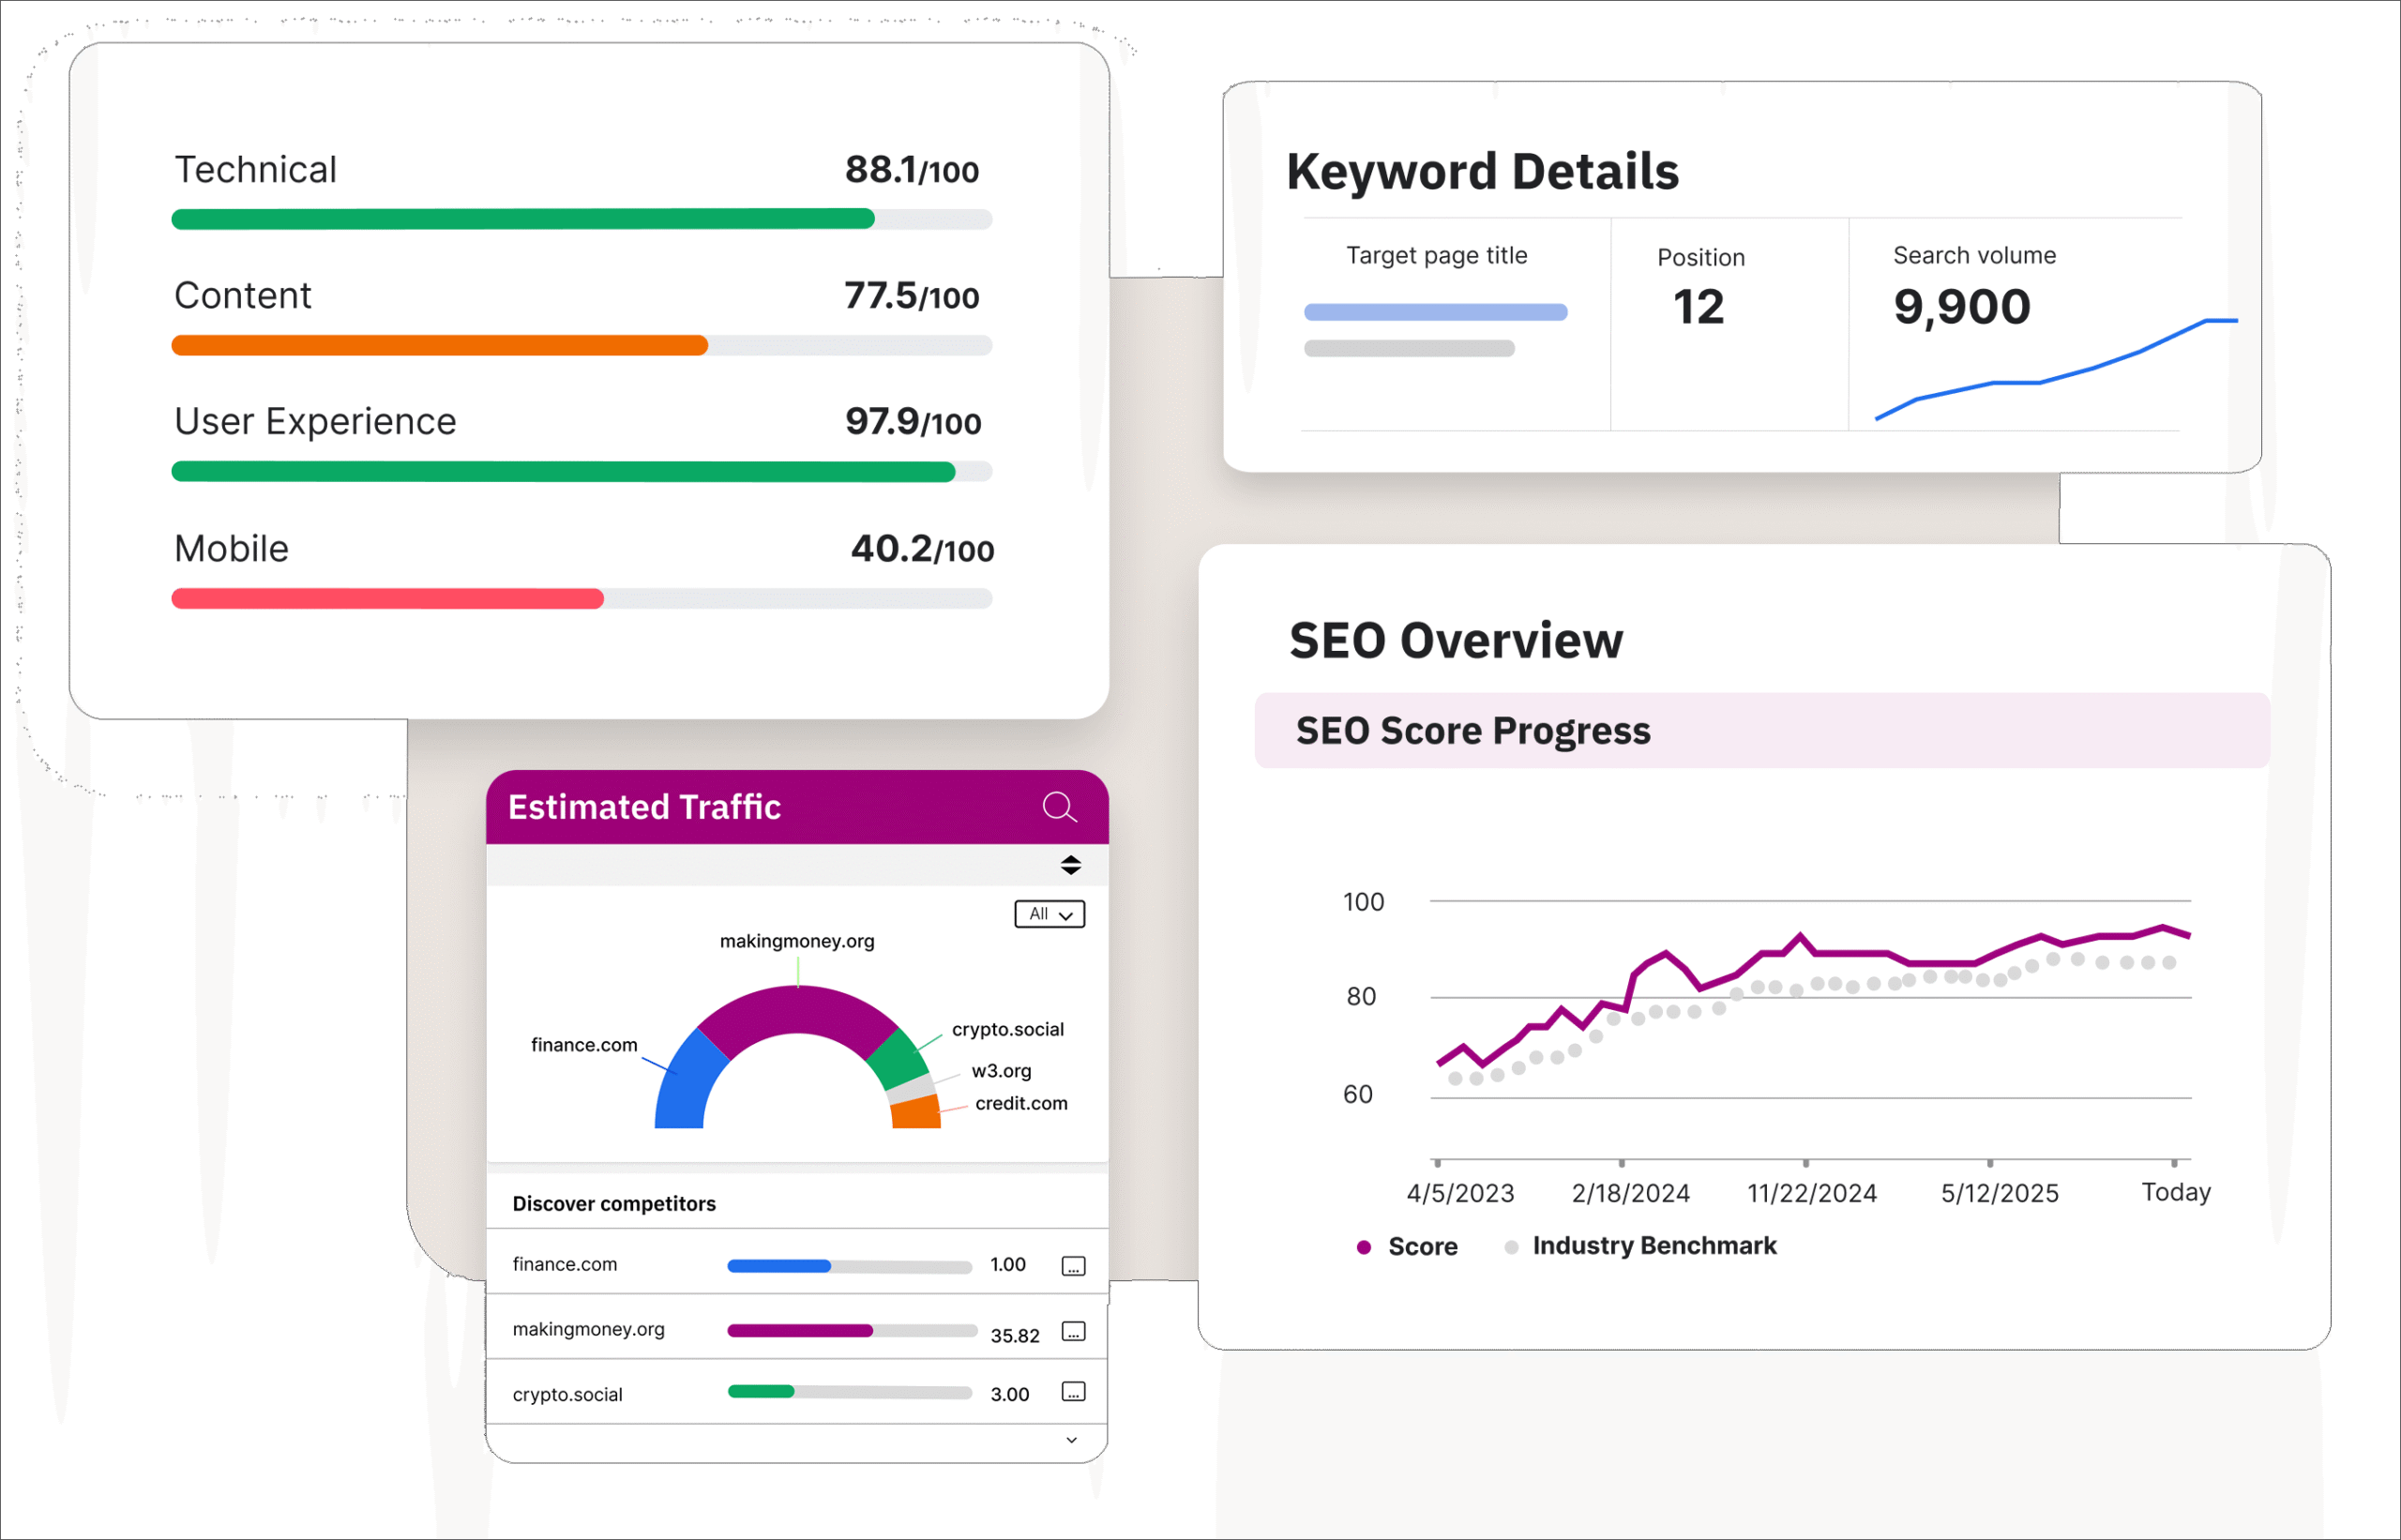Click the gray Industry Benchmark legend dot
Screen dimensions: 2401x1540
click(x=1511, y=1247)
